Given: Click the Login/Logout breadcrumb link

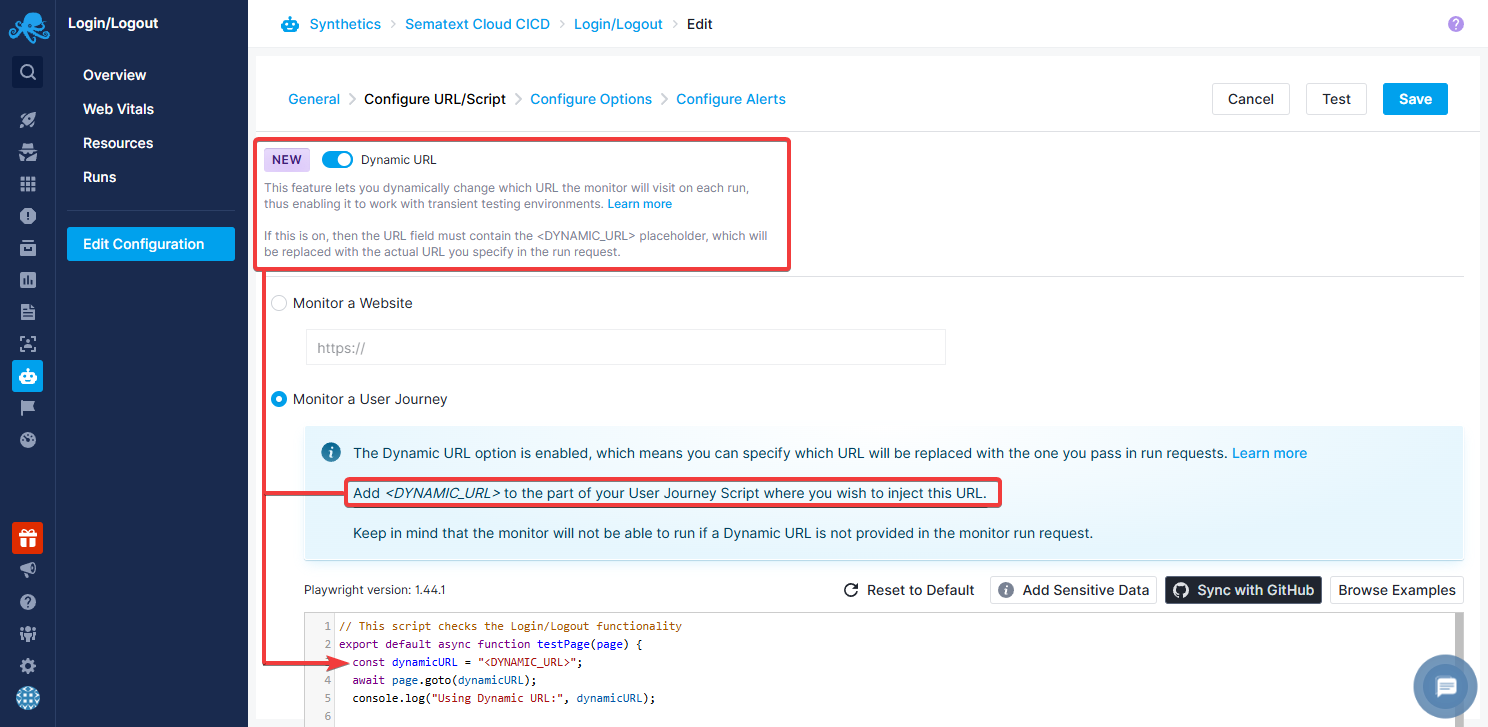Looking at the screenshot, I should (618, 24).
